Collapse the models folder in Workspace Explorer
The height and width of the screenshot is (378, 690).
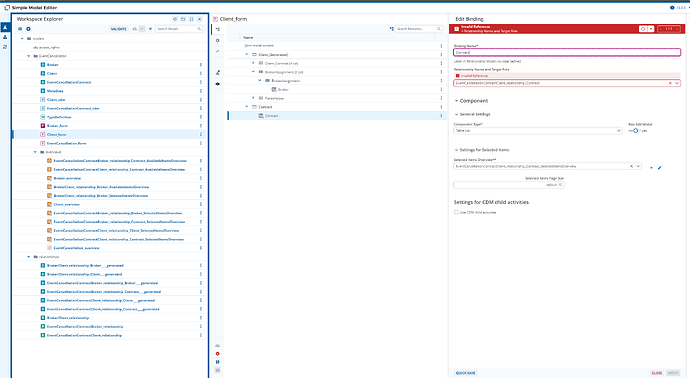point(22,39)
